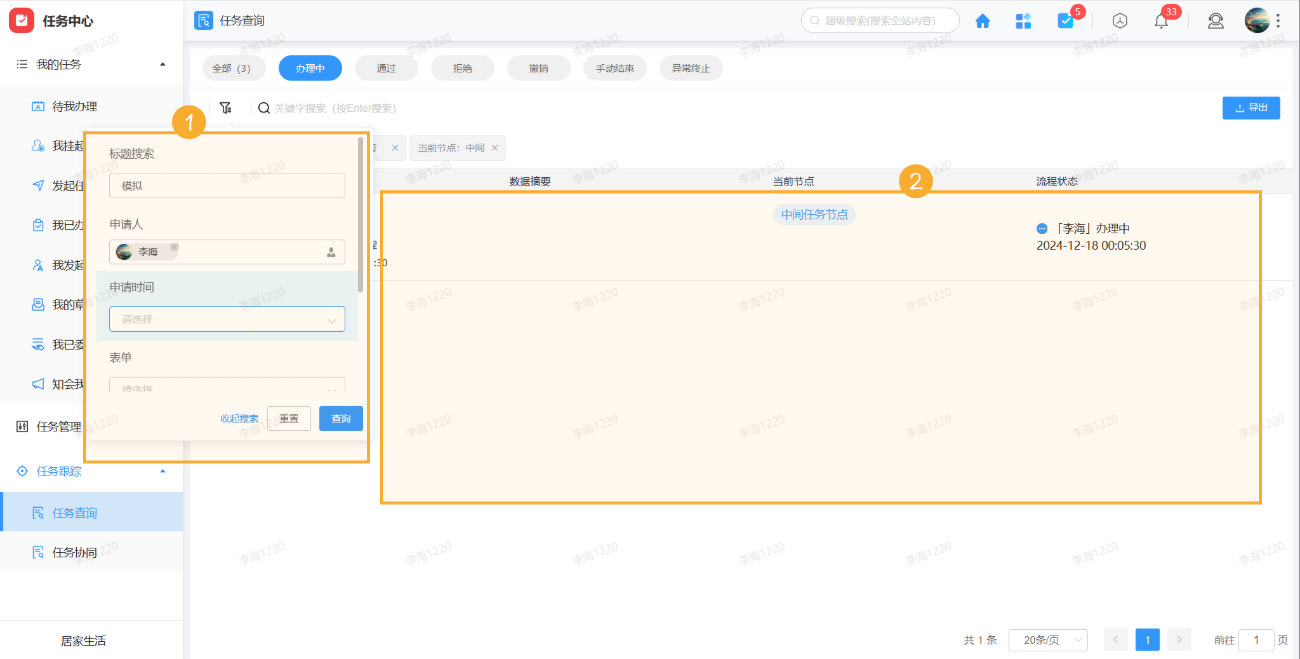
Task: Click the customer service headset icon
Action: coord(1215,21)
